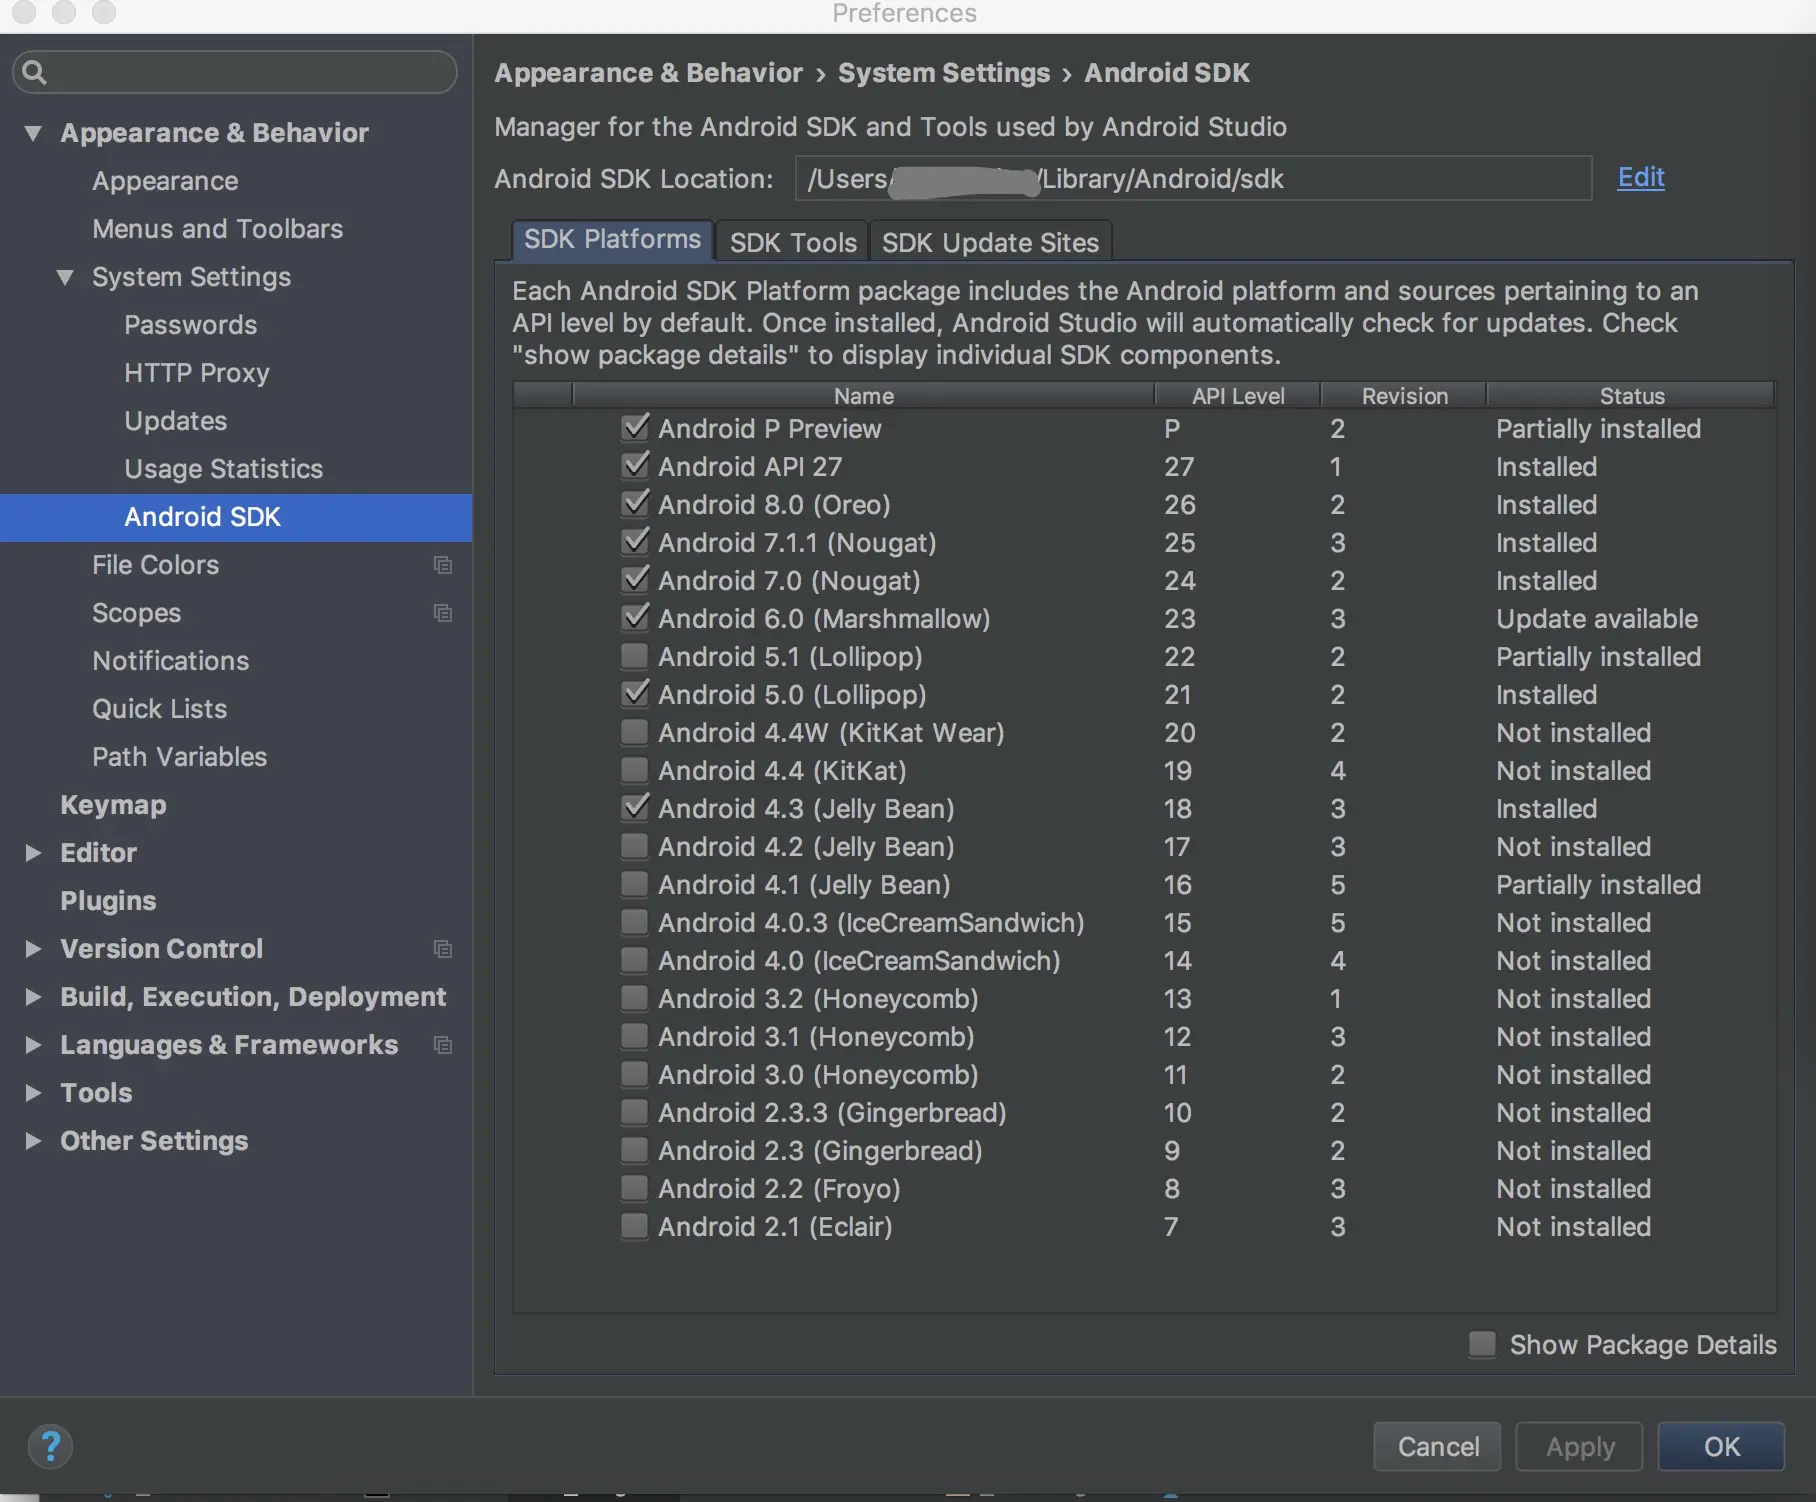
Task: Open Notifications settings
Action: [170, 661]
